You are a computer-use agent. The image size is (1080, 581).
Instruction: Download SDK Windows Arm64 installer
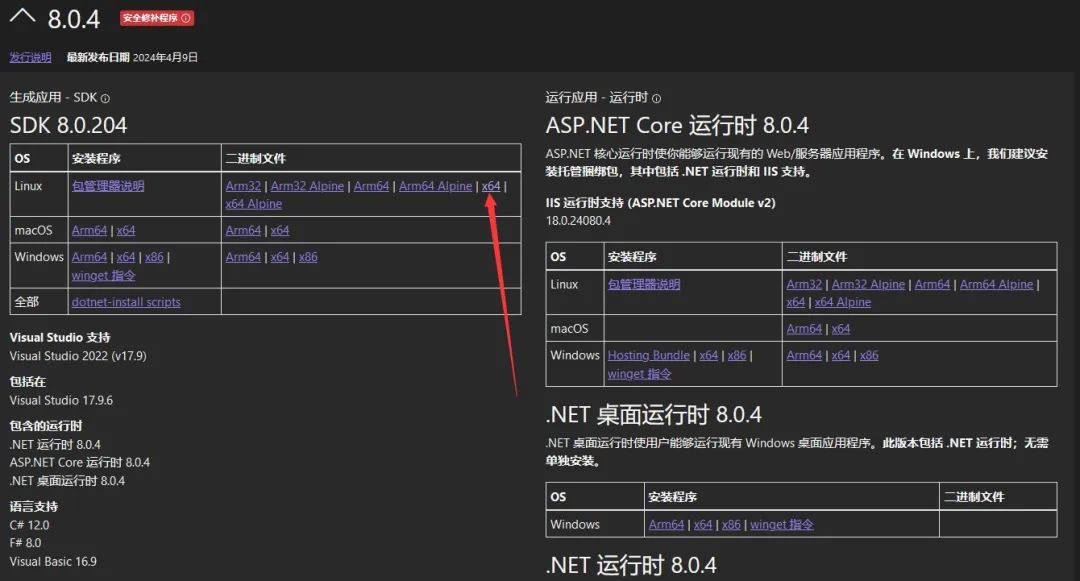90,257
